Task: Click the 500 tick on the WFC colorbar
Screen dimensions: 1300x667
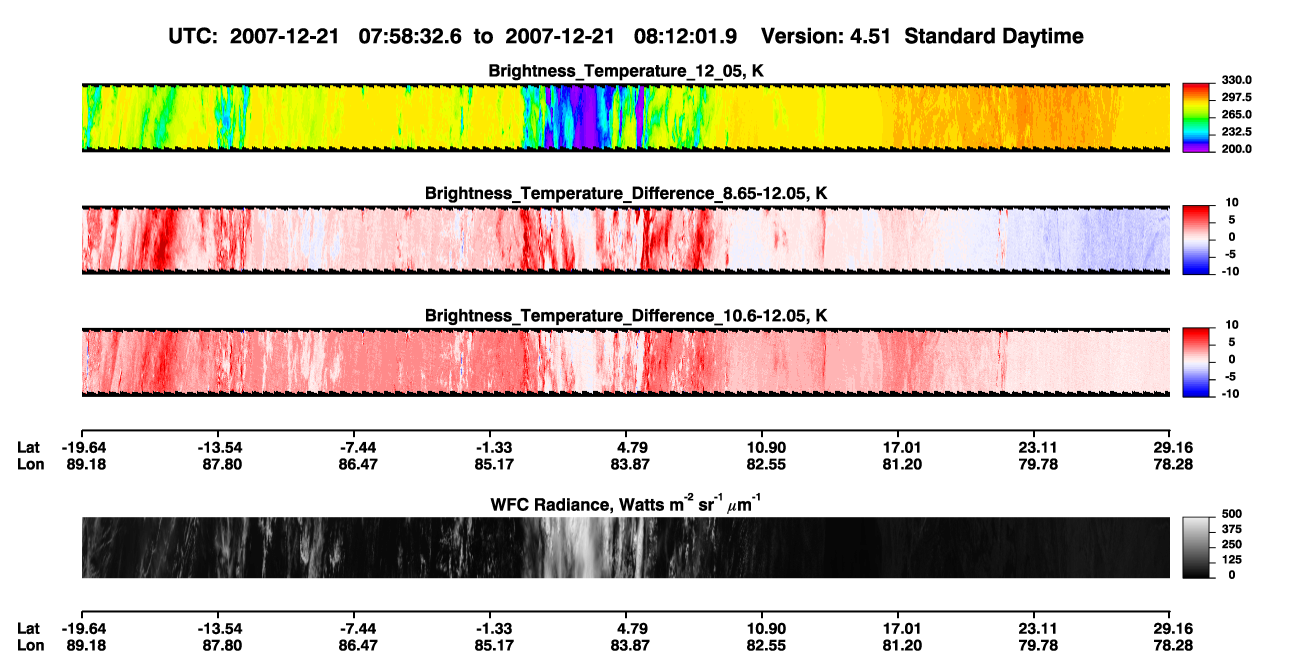Action: tap(1231, 516)
